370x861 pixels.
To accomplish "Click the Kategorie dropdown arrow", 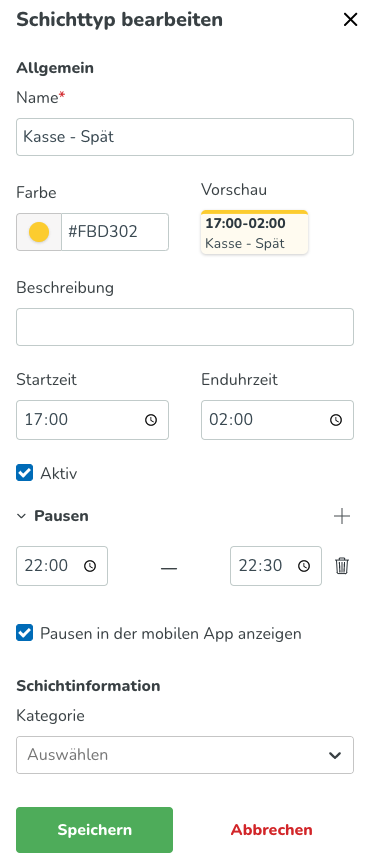I will (335, 755).
